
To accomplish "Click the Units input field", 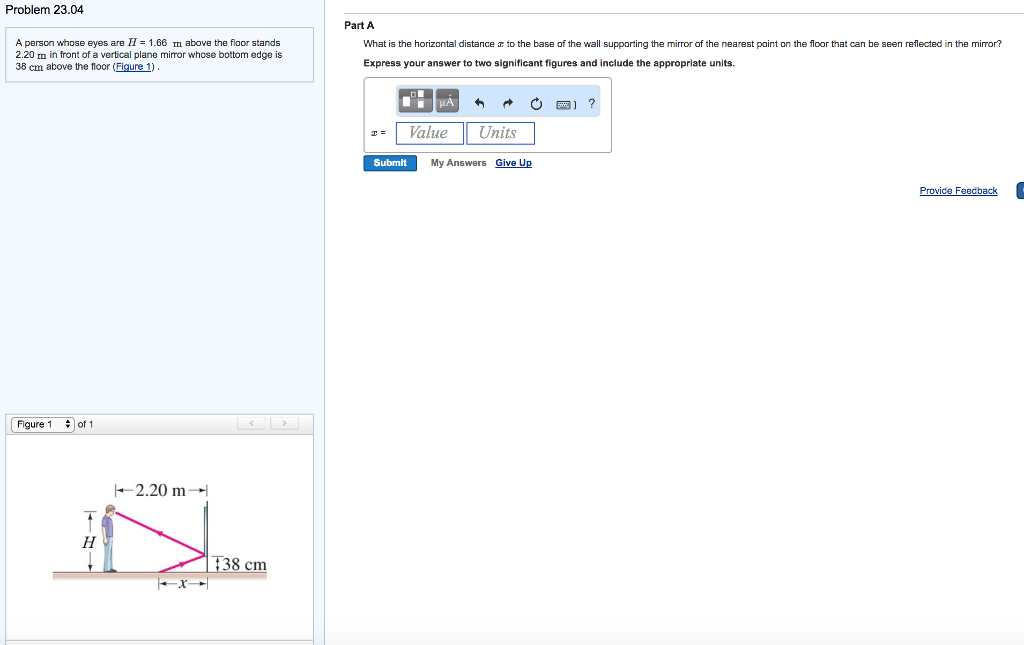I will coord(500,132).
